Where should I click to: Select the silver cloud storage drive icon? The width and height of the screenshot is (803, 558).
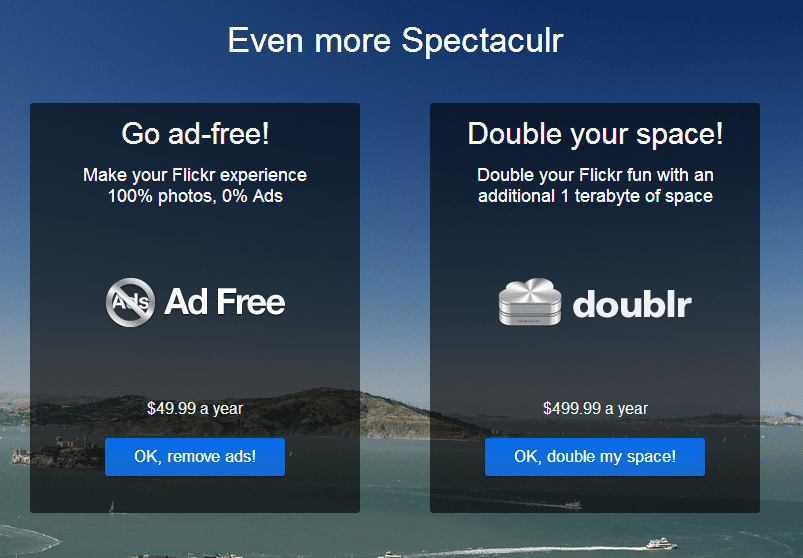click(x=530, y=302)
